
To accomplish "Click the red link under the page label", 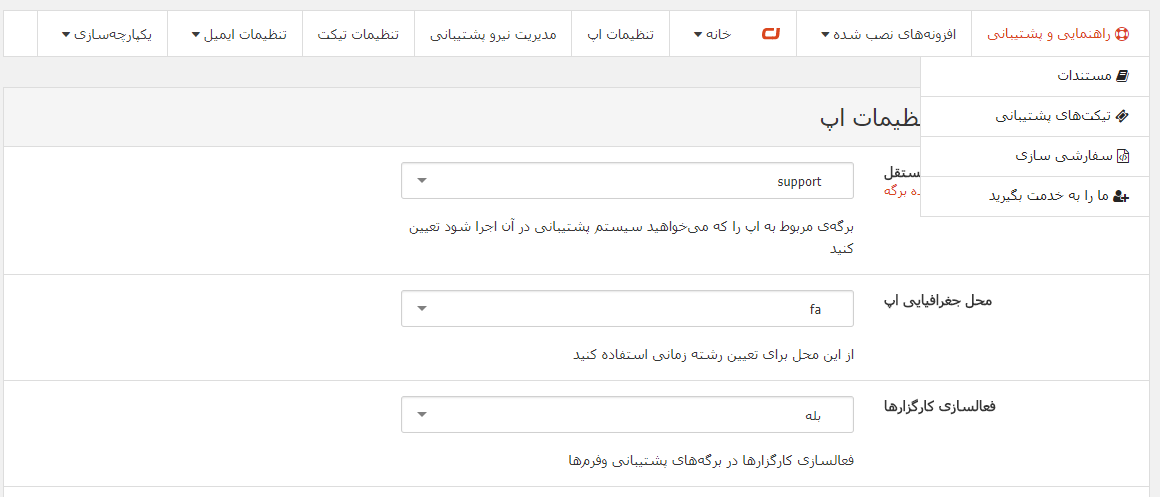I will tap(900, 189).
